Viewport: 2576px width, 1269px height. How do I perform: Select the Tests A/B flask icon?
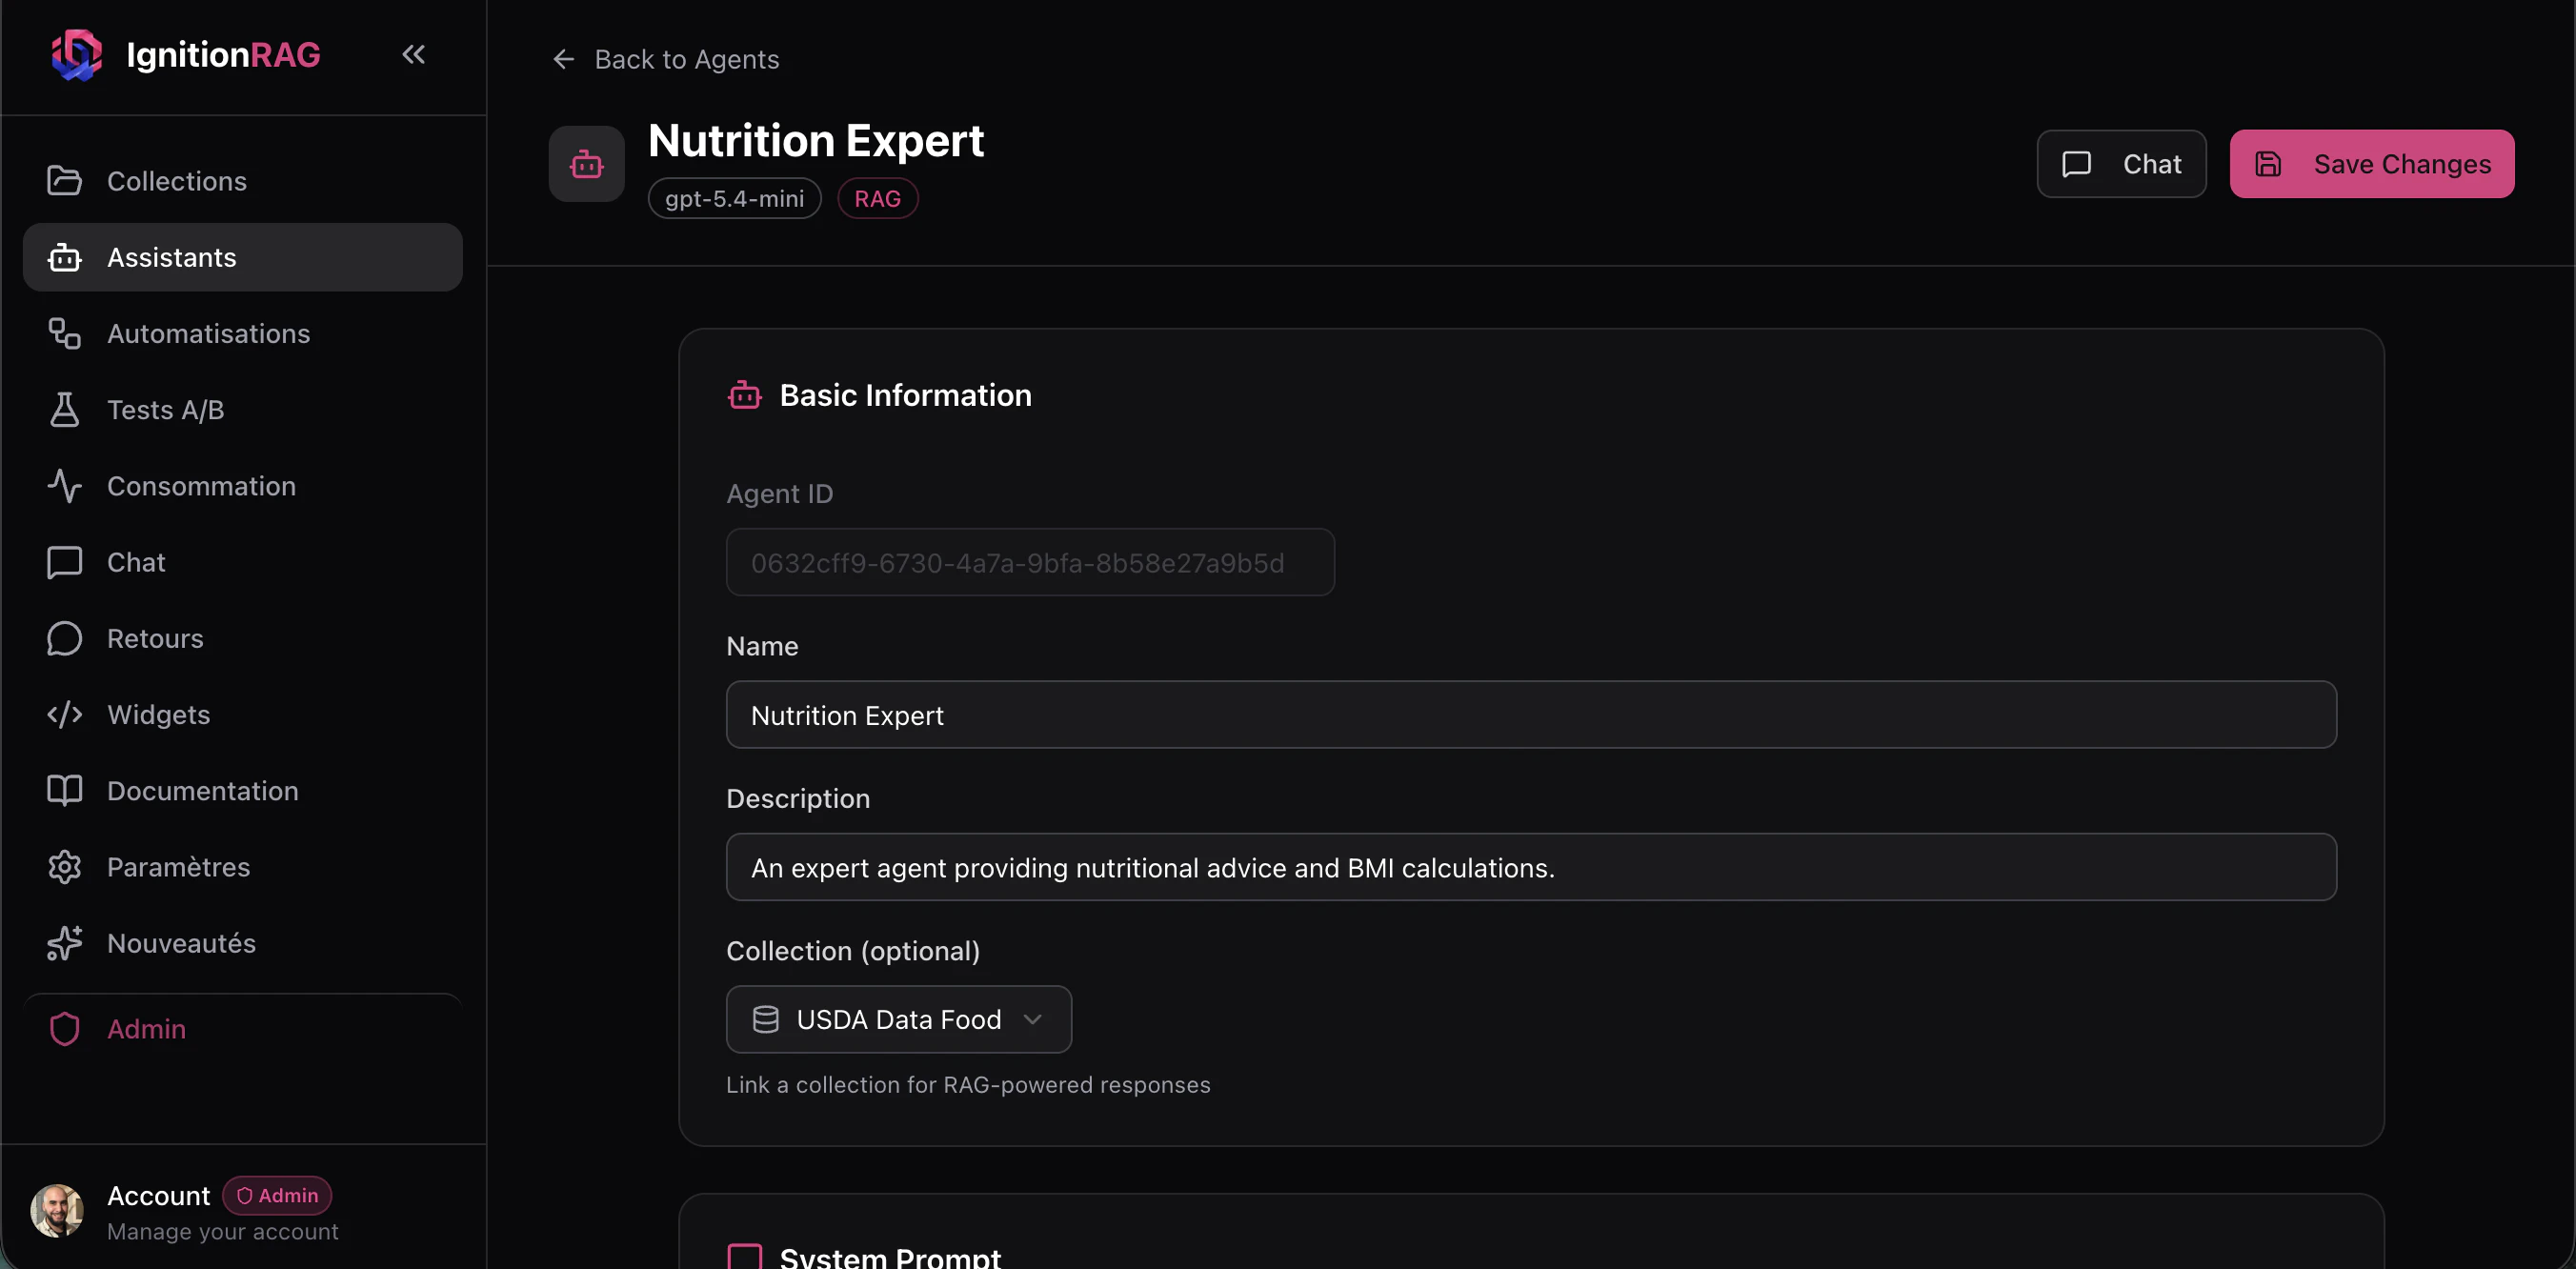(x=64, y=409)
